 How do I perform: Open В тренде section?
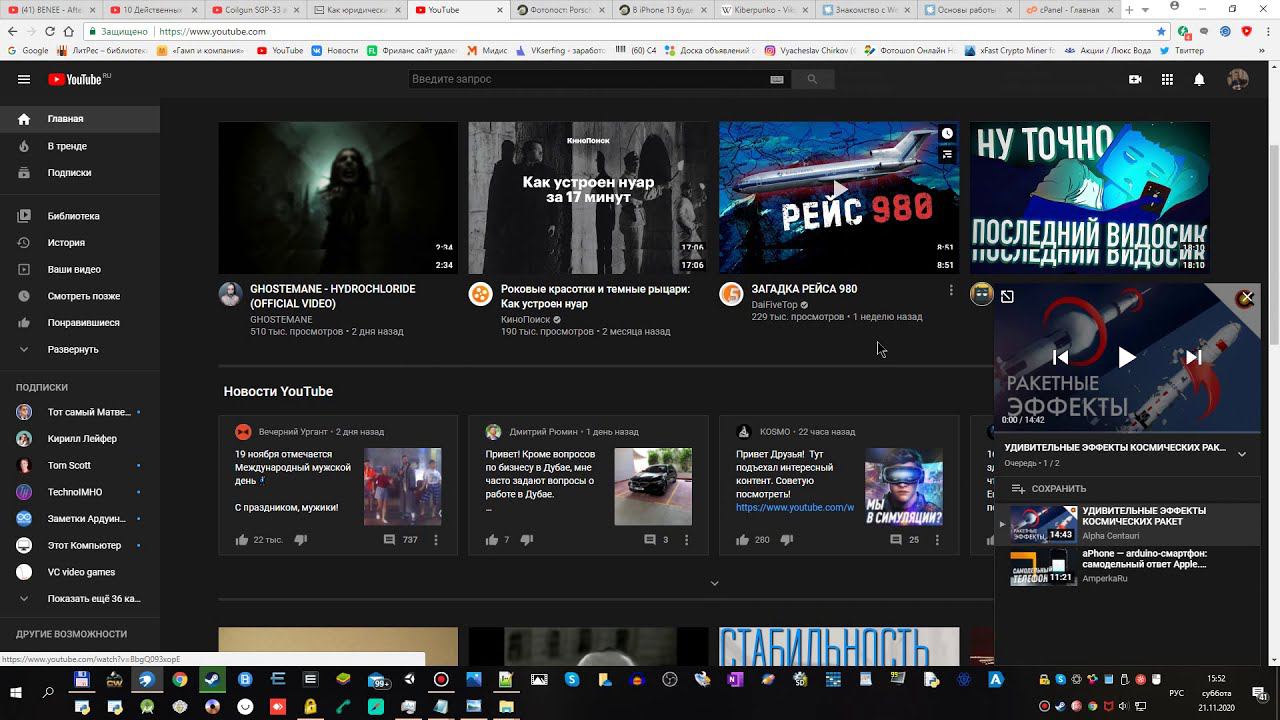coord(80,146)
